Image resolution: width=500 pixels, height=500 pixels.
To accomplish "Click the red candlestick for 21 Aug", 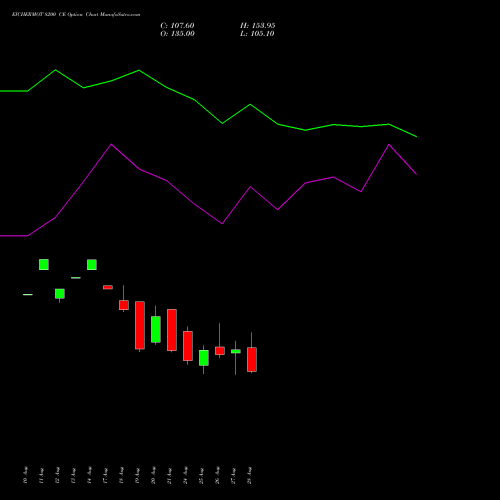I will [x=172, y=330].
